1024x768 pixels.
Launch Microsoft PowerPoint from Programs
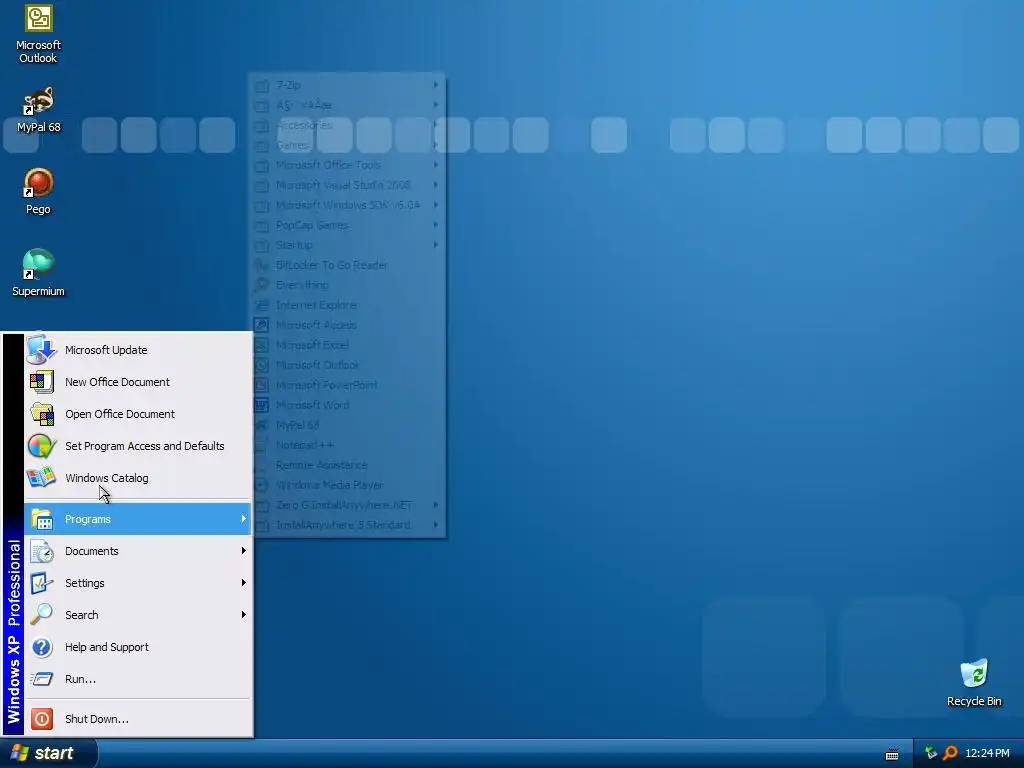(348, 385)
